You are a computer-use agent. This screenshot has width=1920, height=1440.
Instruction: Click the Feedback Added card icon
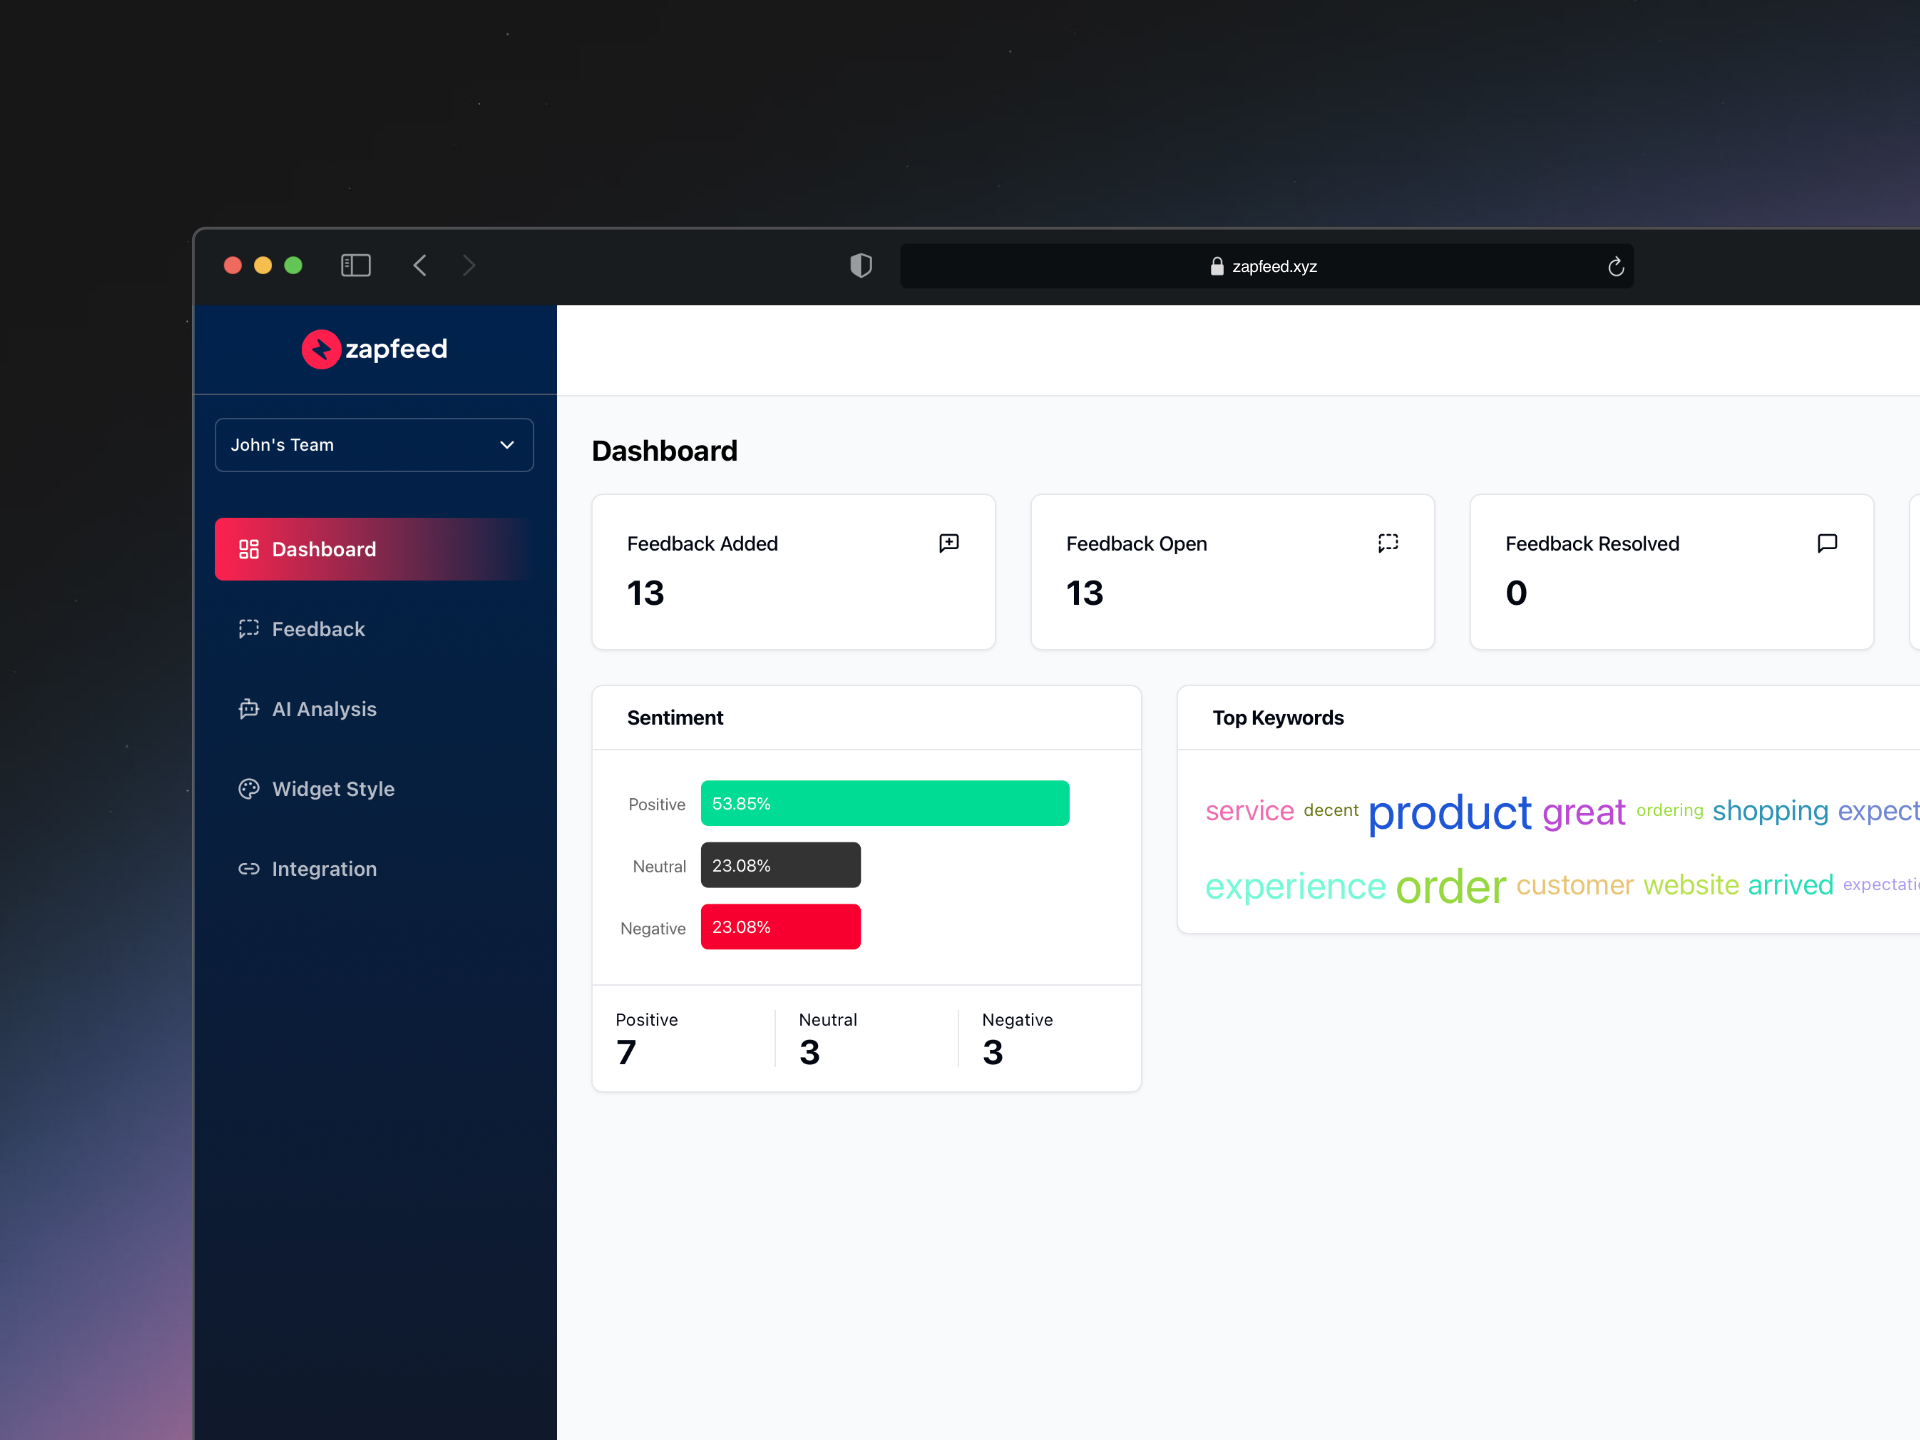[x=949, y=543]
